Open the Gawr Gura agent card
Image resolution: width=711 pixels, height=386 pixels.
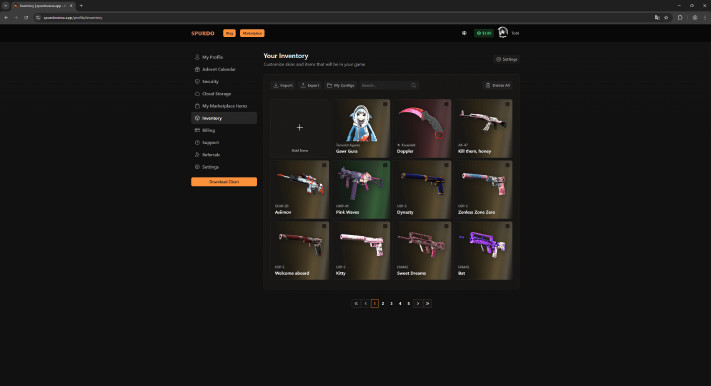tap(361, 129)
